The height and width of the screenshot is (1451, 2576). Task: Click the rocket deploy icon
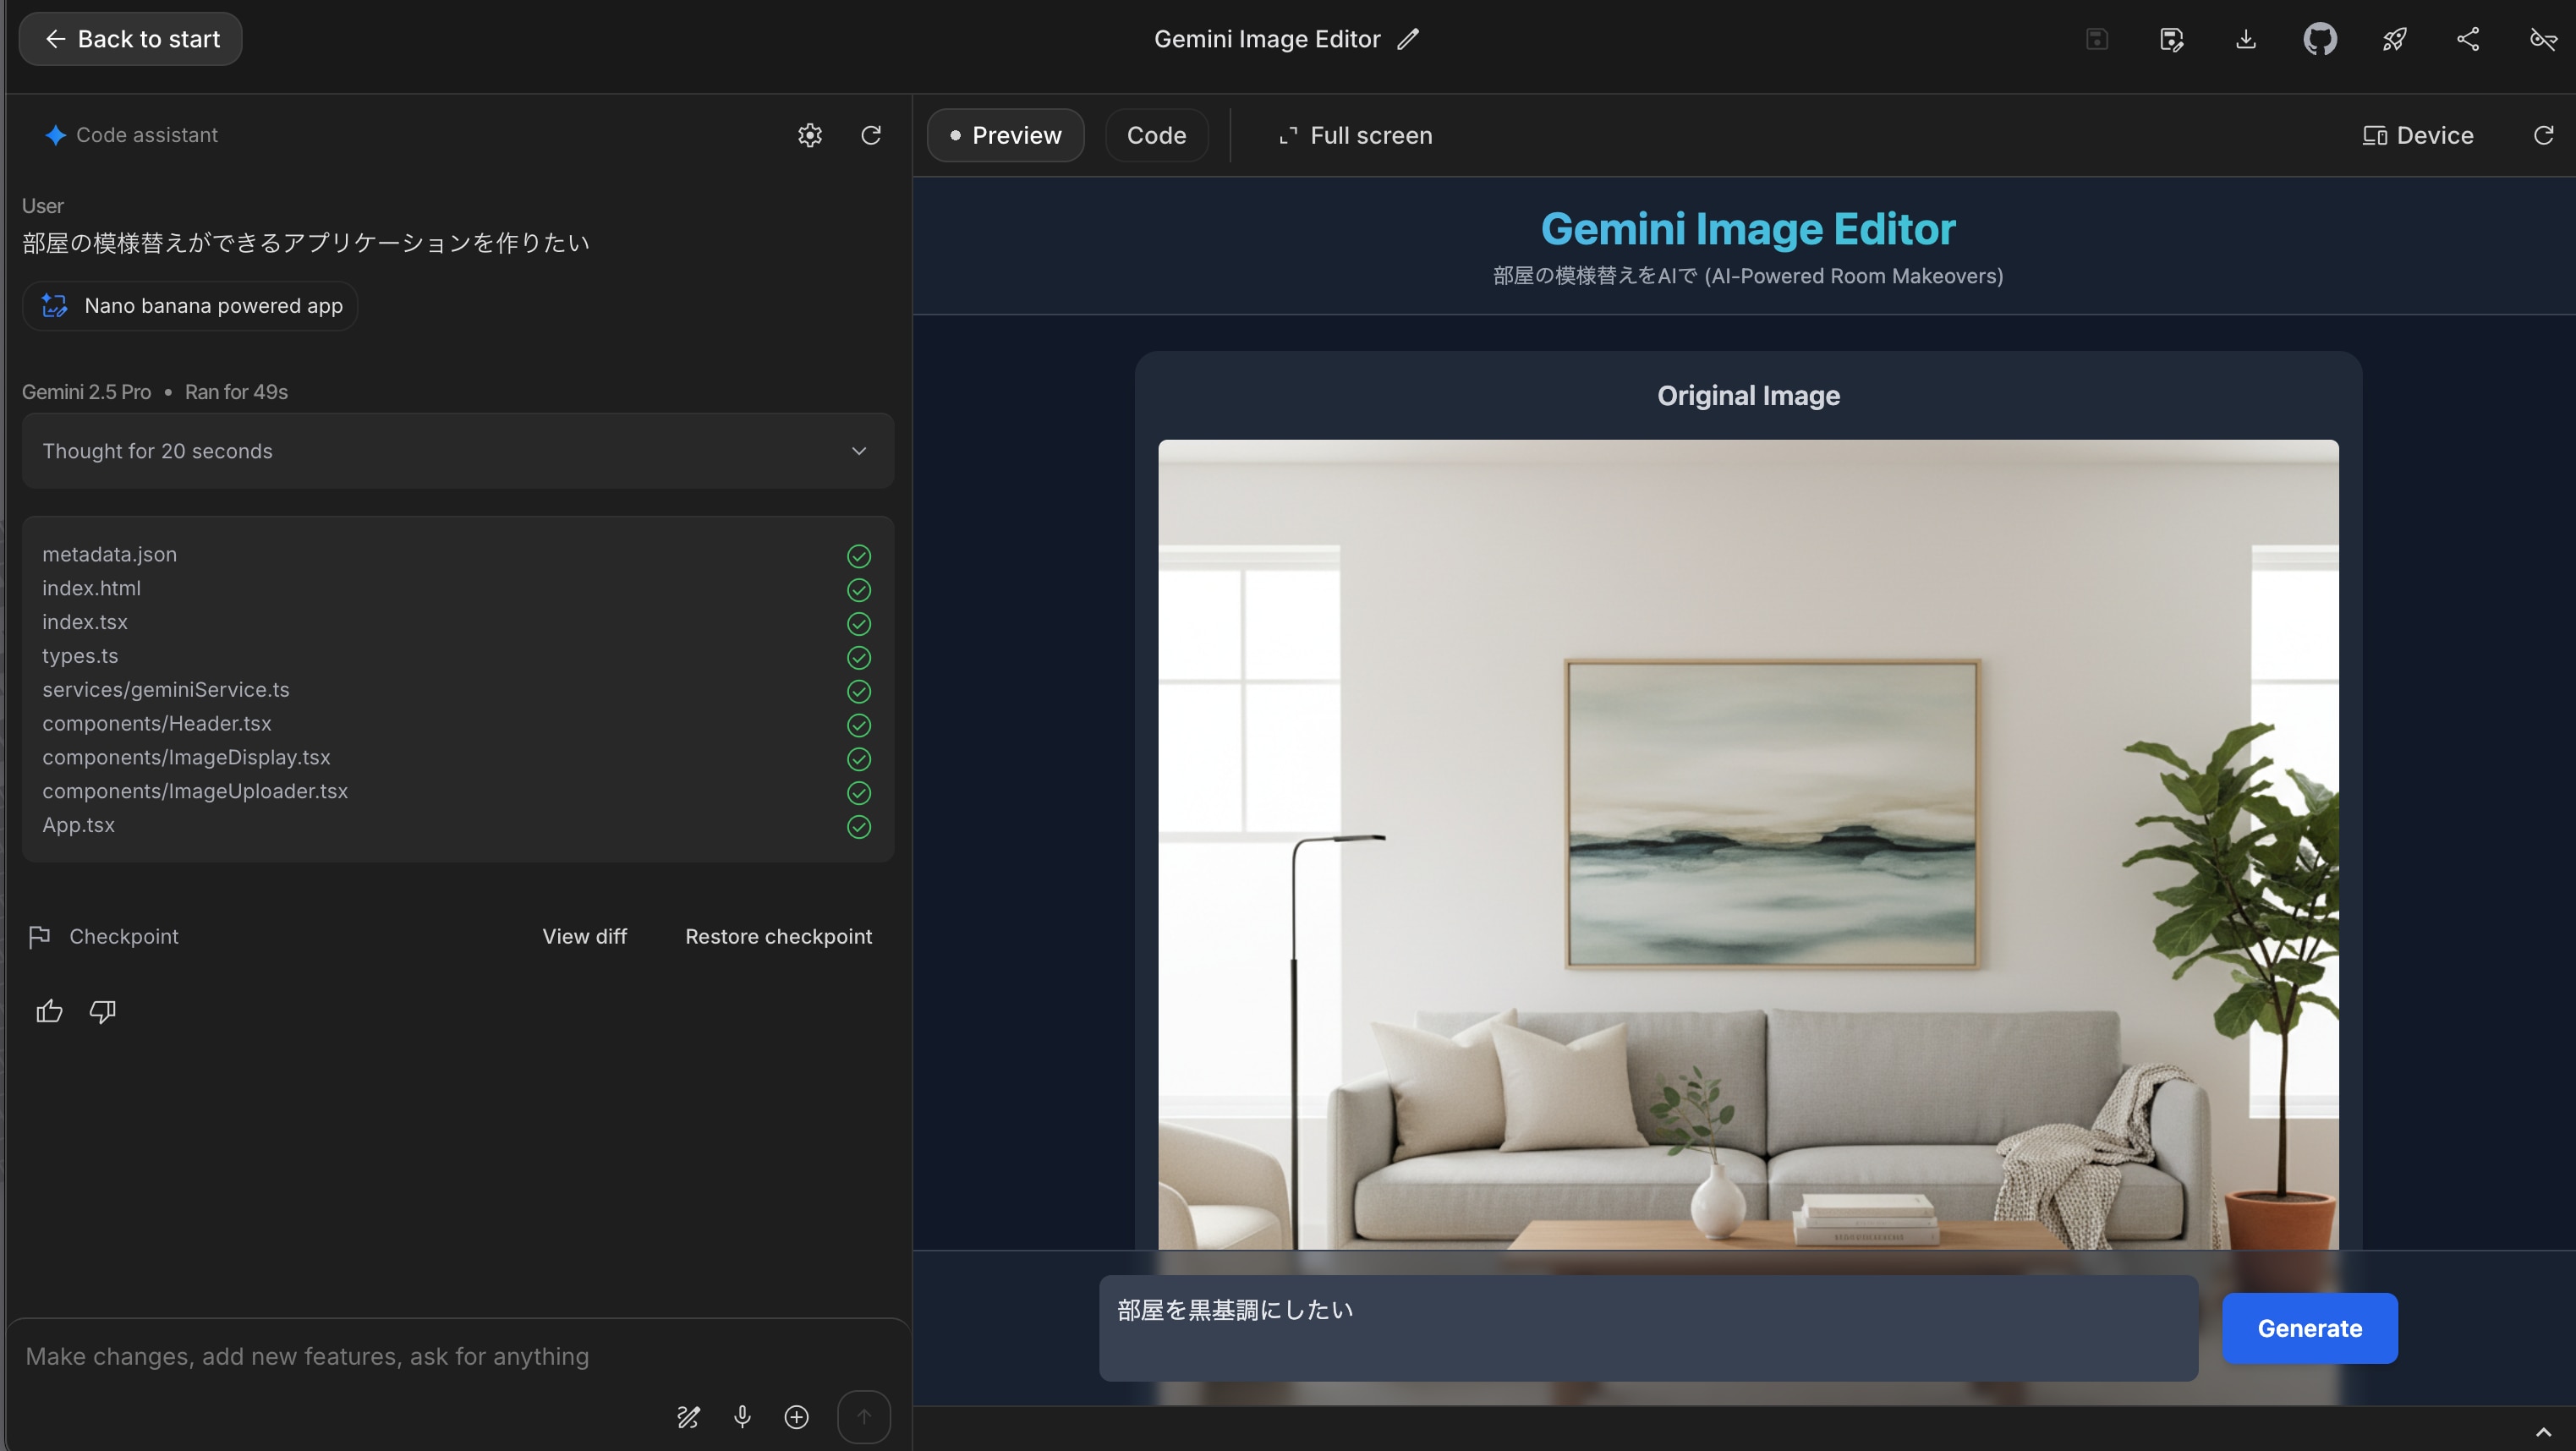click(x=2394, y=39)
